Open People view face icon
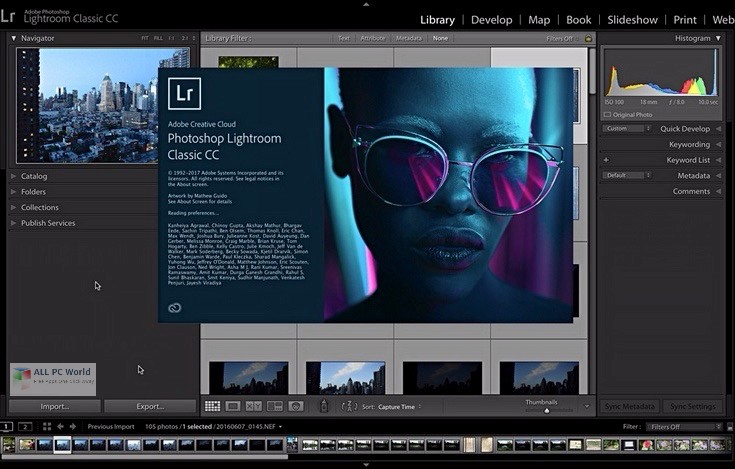Screen dimensions: 735x469 click(x=296, y=406)
